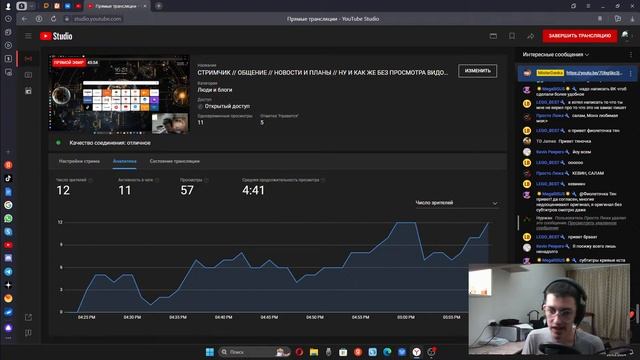This screenshot has height=360, width=640.
Task: Open Windows Start menu
Action: (x=210, y=352)
